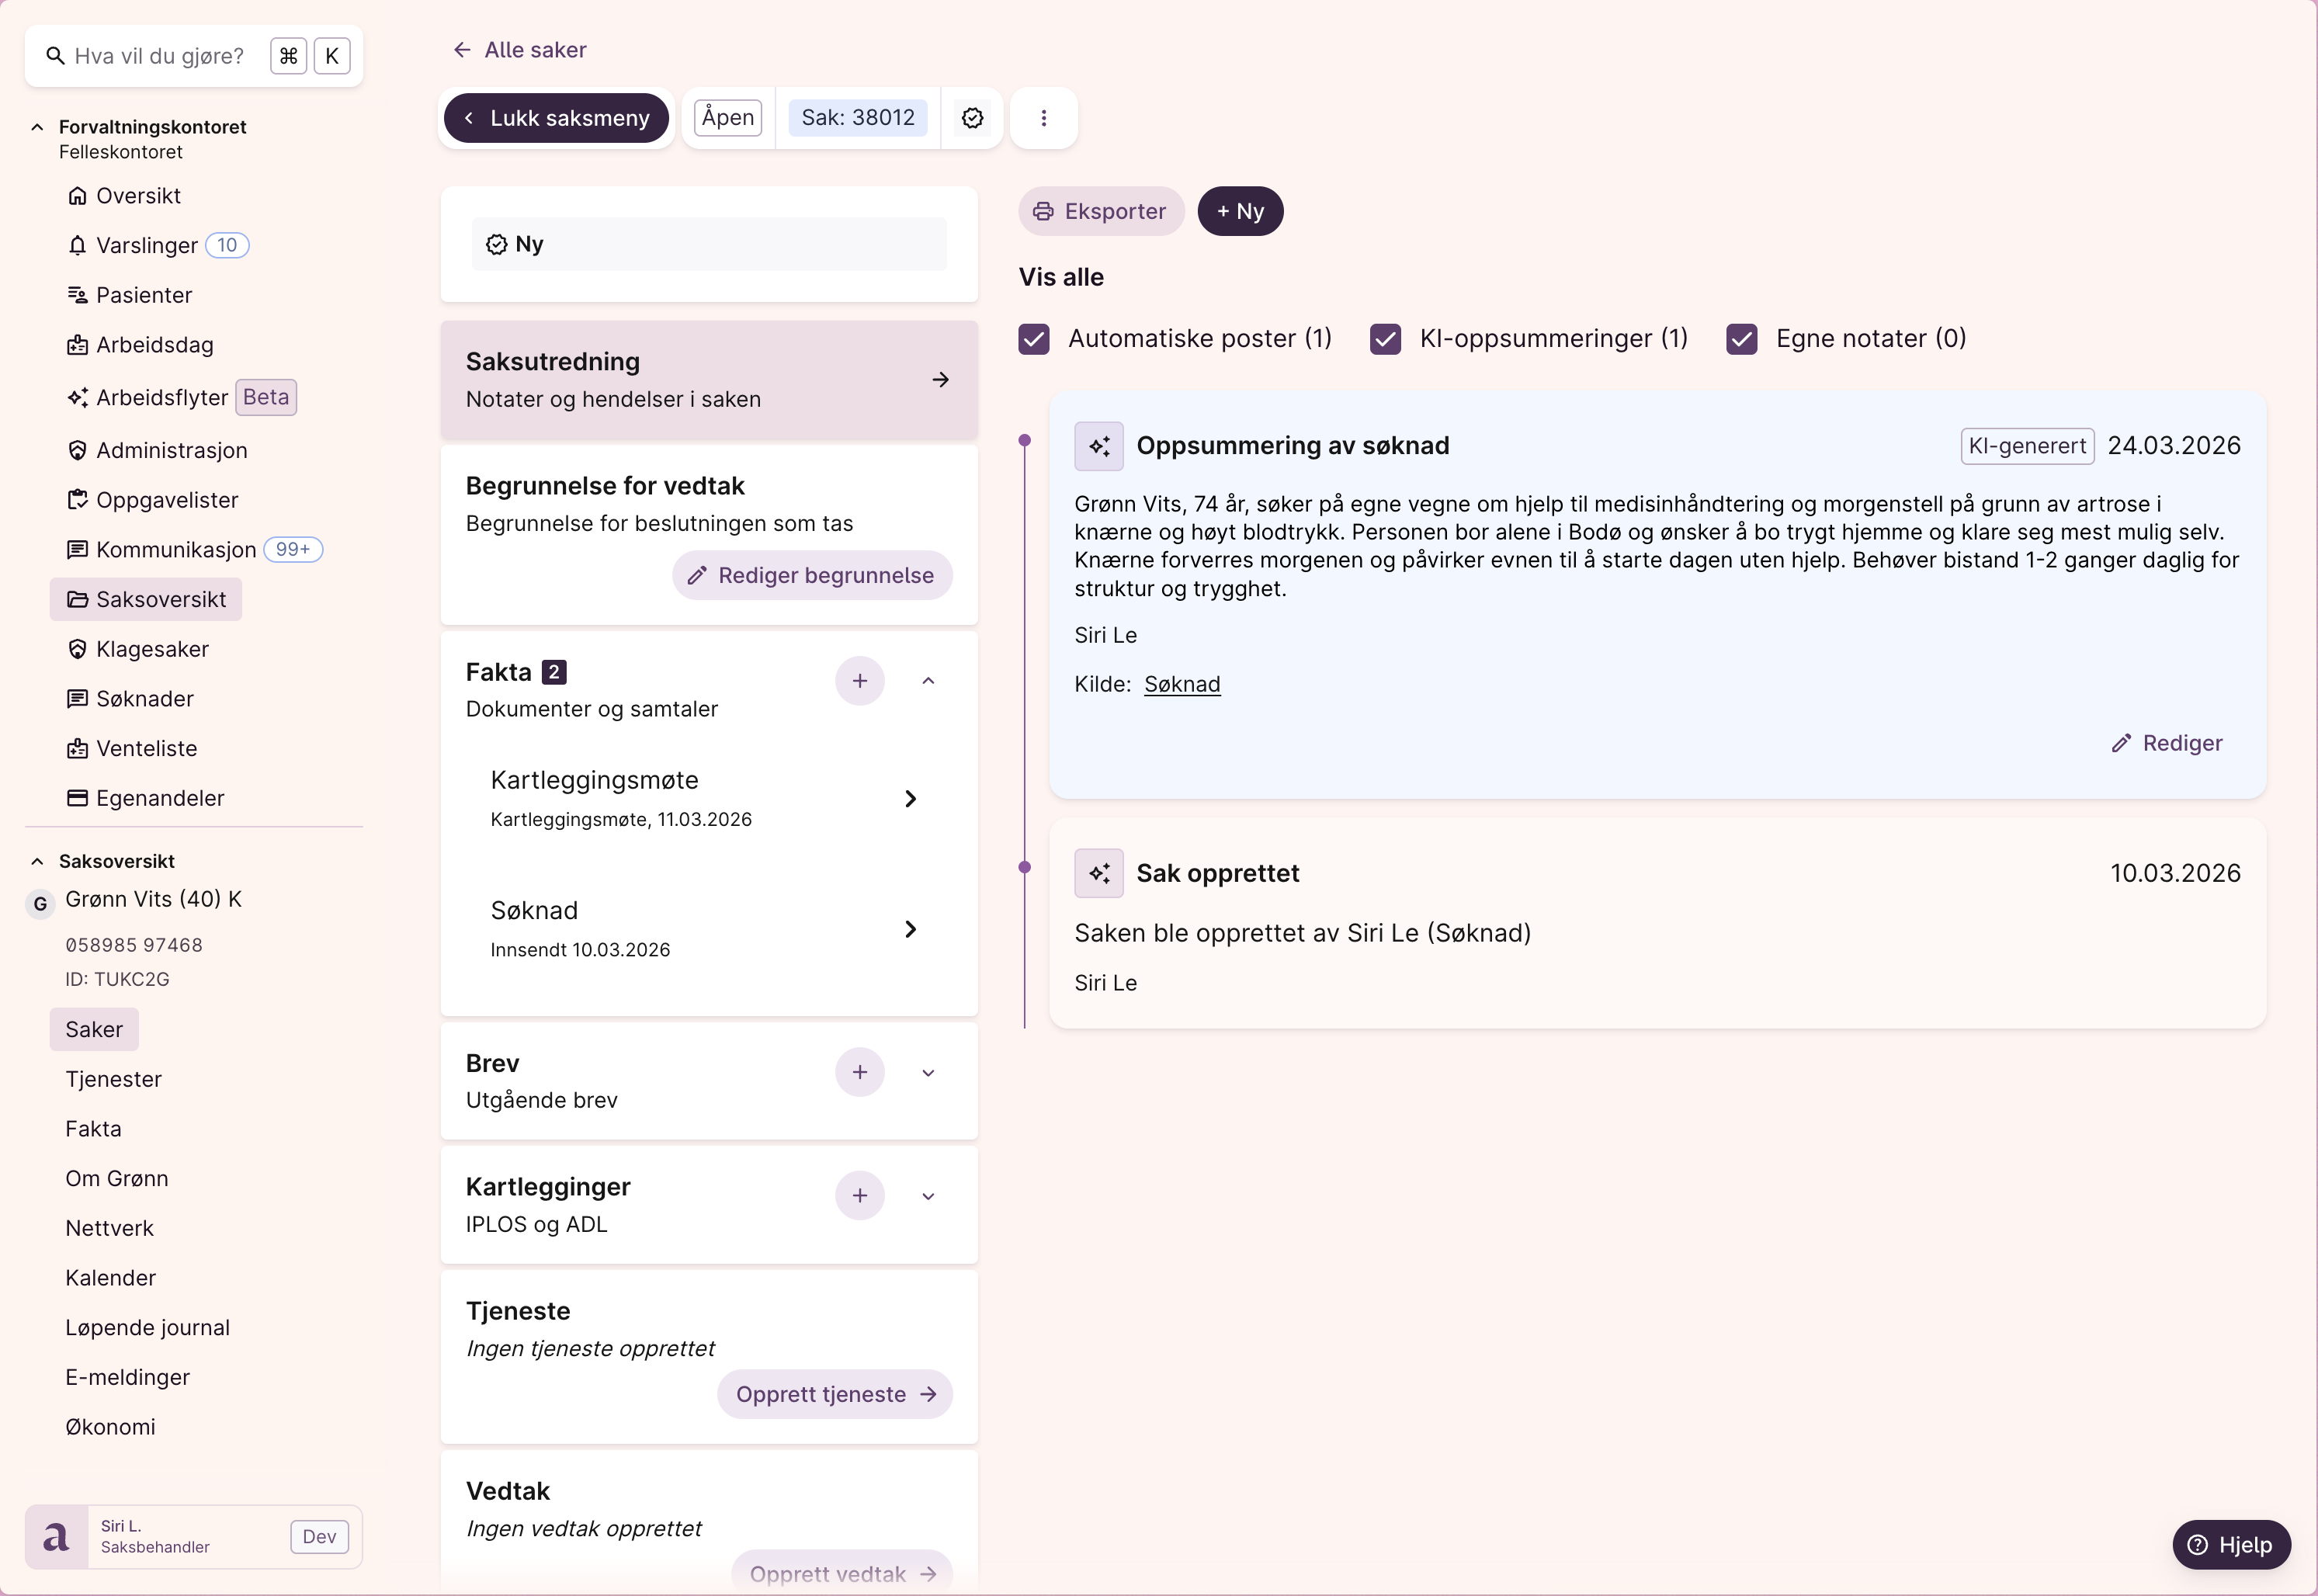The width and height of the screenshot is (2318, 1596).
Task: Open Arbeidsflyter sparkle icon in sidebar
Action: click(x=77, y=397)
